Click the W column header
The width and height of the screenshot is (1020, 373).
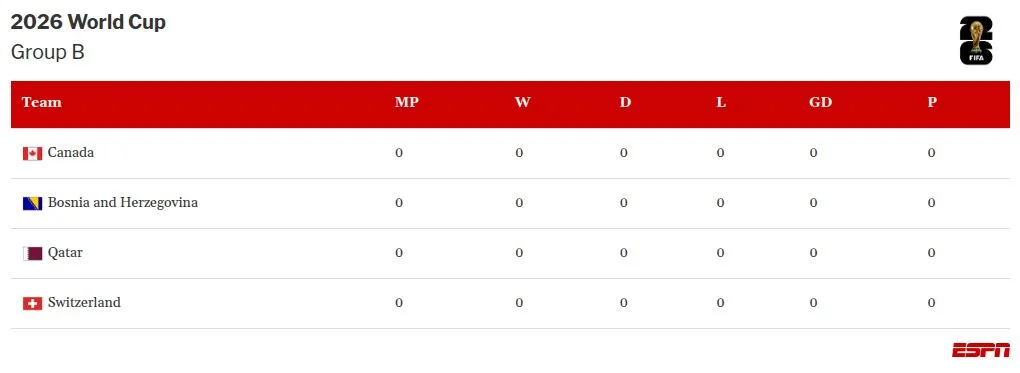click(522, 102)
